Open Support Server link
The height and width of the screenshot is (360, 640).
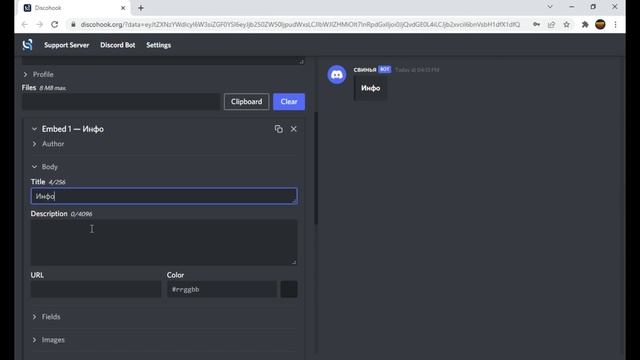[67, 45]
